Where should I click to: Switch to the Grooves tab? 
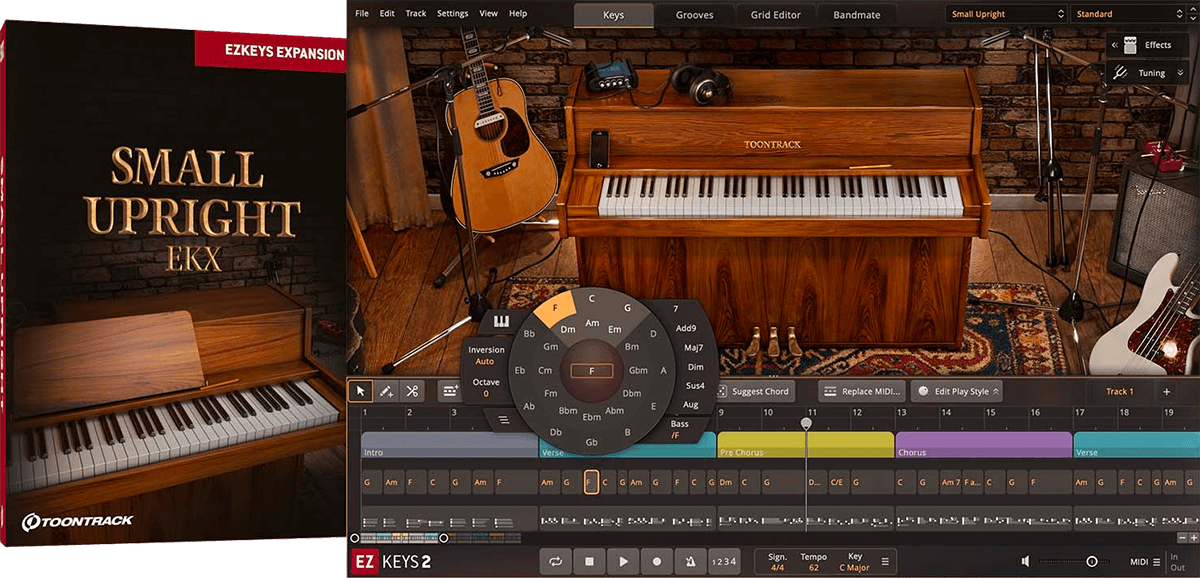coord(695,15)
